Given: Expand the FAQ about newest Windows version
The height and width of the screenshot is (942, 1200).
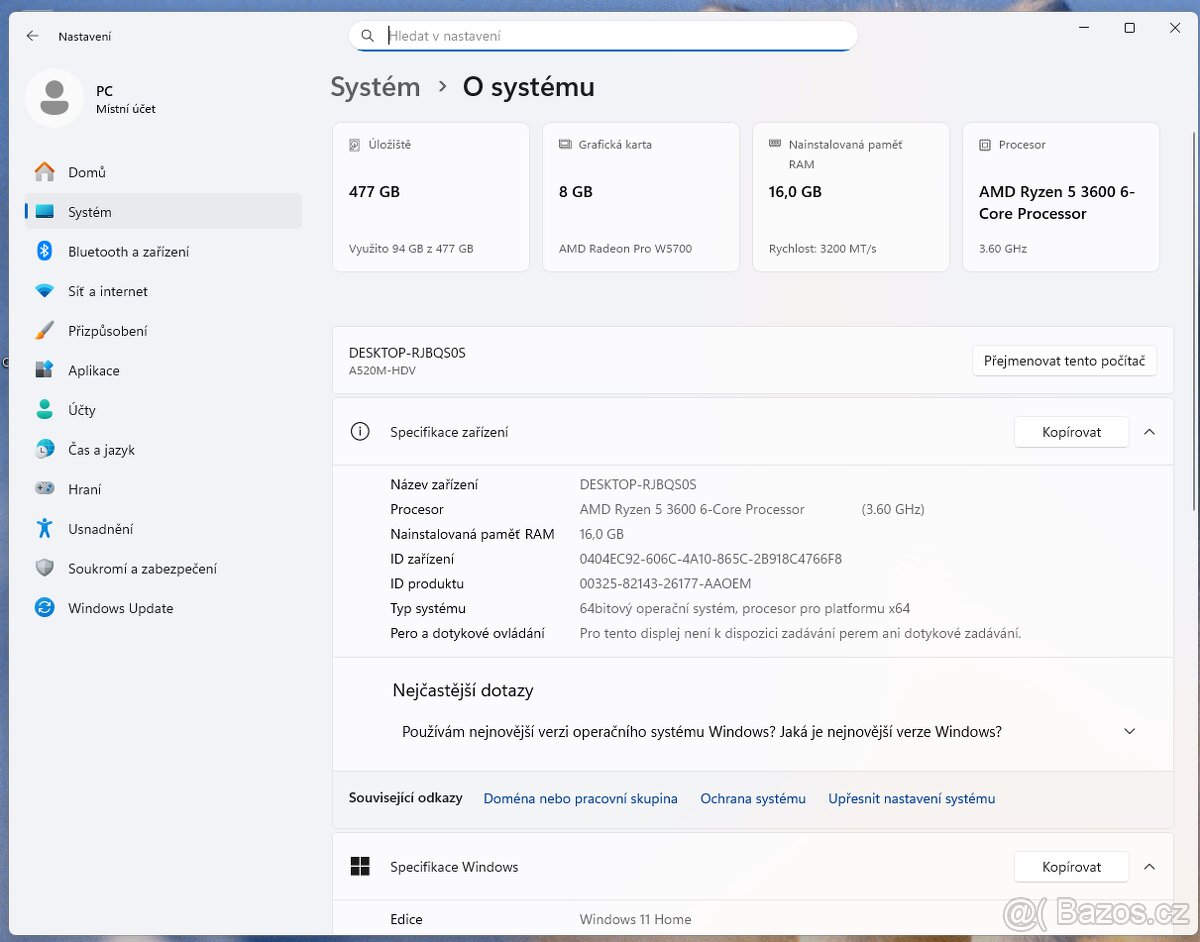Looking at the screenshot, I should coord(1129,731).
